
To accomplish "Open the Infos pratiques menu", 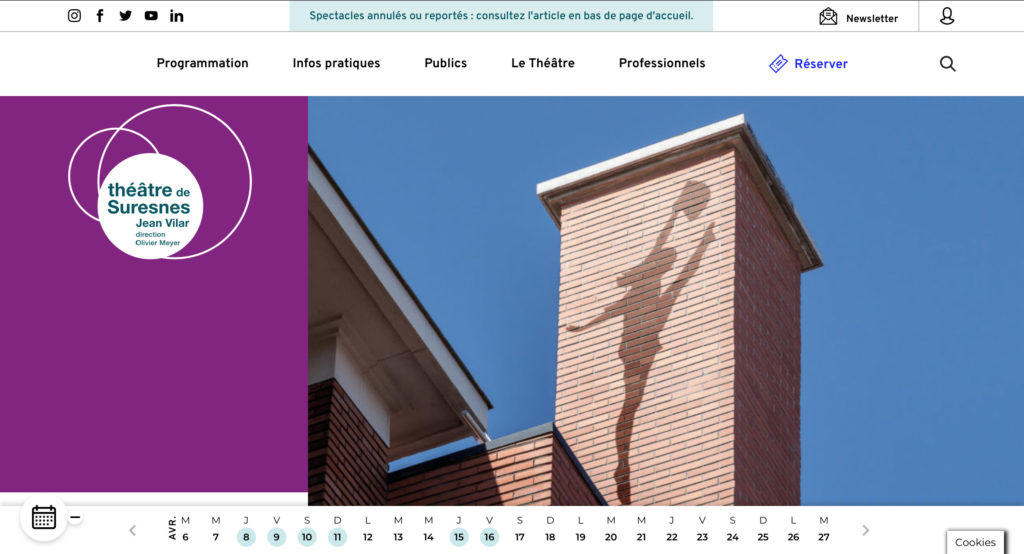I will pyautogui.click(x=336, y=63).
